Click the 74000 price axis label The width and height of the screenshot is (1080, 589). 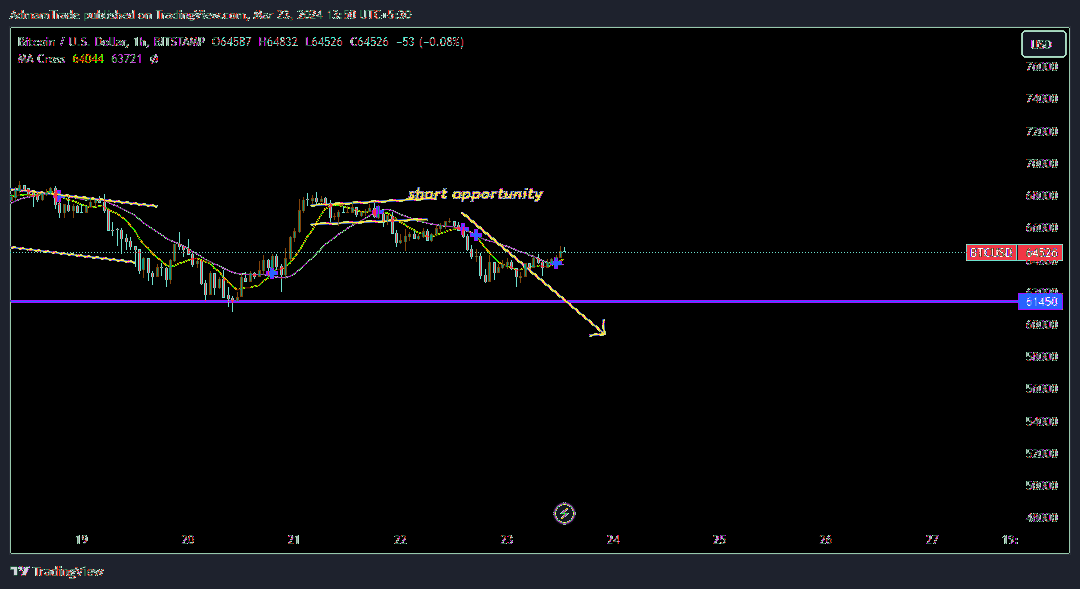1042,99
